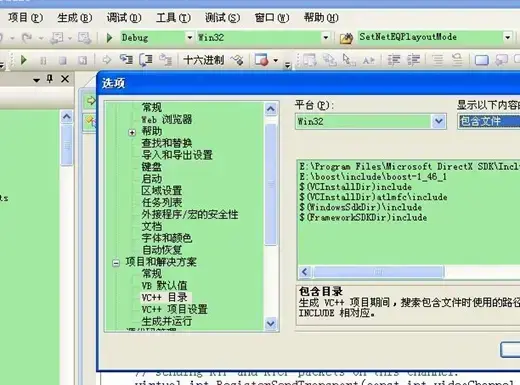520x385 pixels.
Task: Click the Decrease Indent icon
Action: 394,60
